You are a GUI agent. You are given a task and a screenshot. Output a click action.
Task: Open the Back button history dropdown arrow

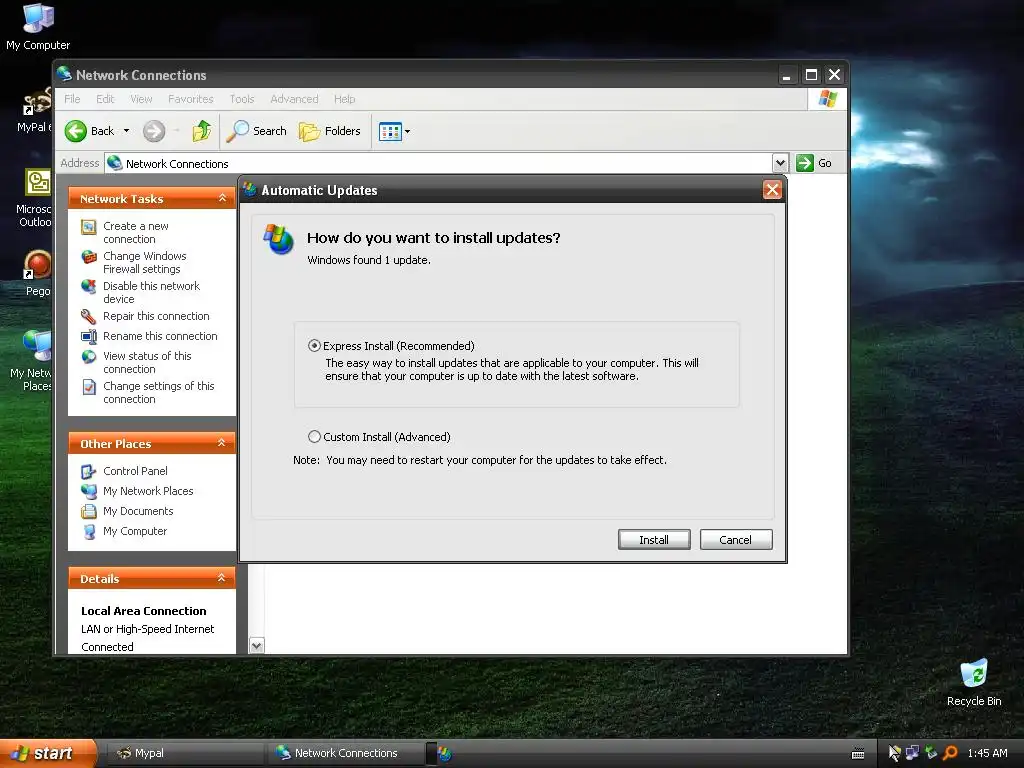pyautogui.click(x=126, y=131)
